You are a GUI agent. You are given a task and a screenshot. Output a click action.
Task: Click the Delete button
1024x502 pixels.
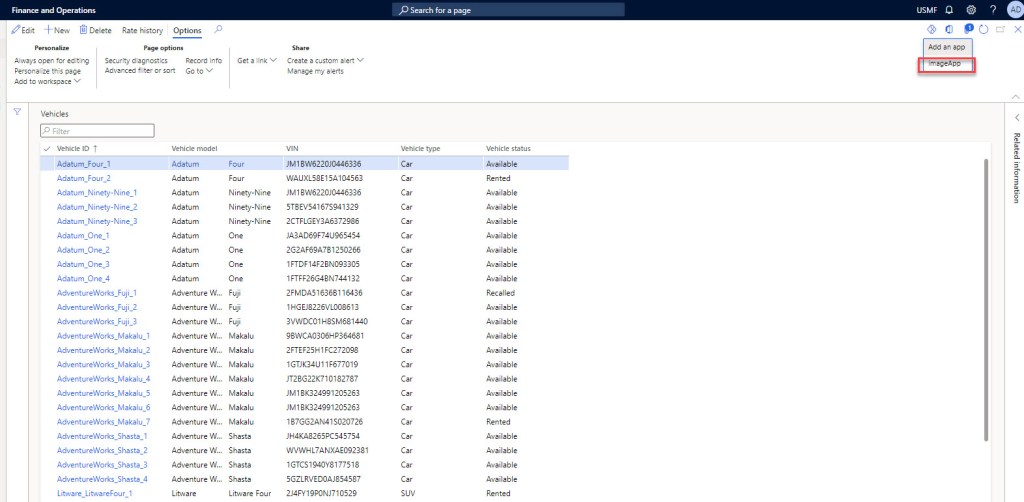pos(95,30)
